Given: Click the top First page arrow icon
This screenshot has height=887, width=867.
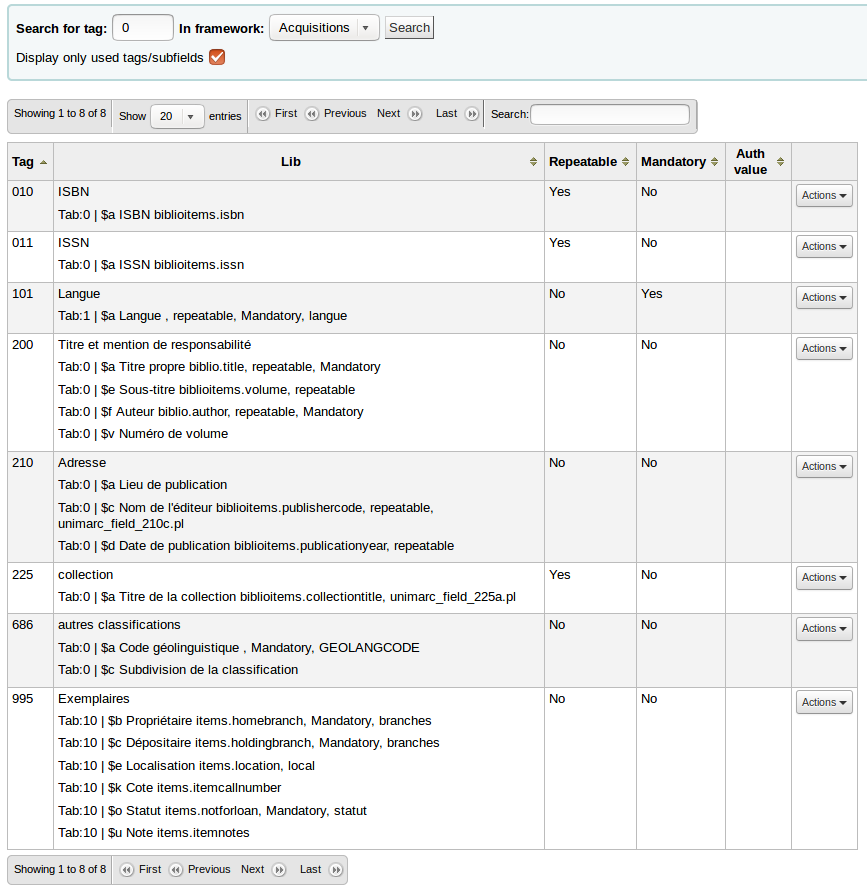Looking at the screenshot, I should [263, 114].
